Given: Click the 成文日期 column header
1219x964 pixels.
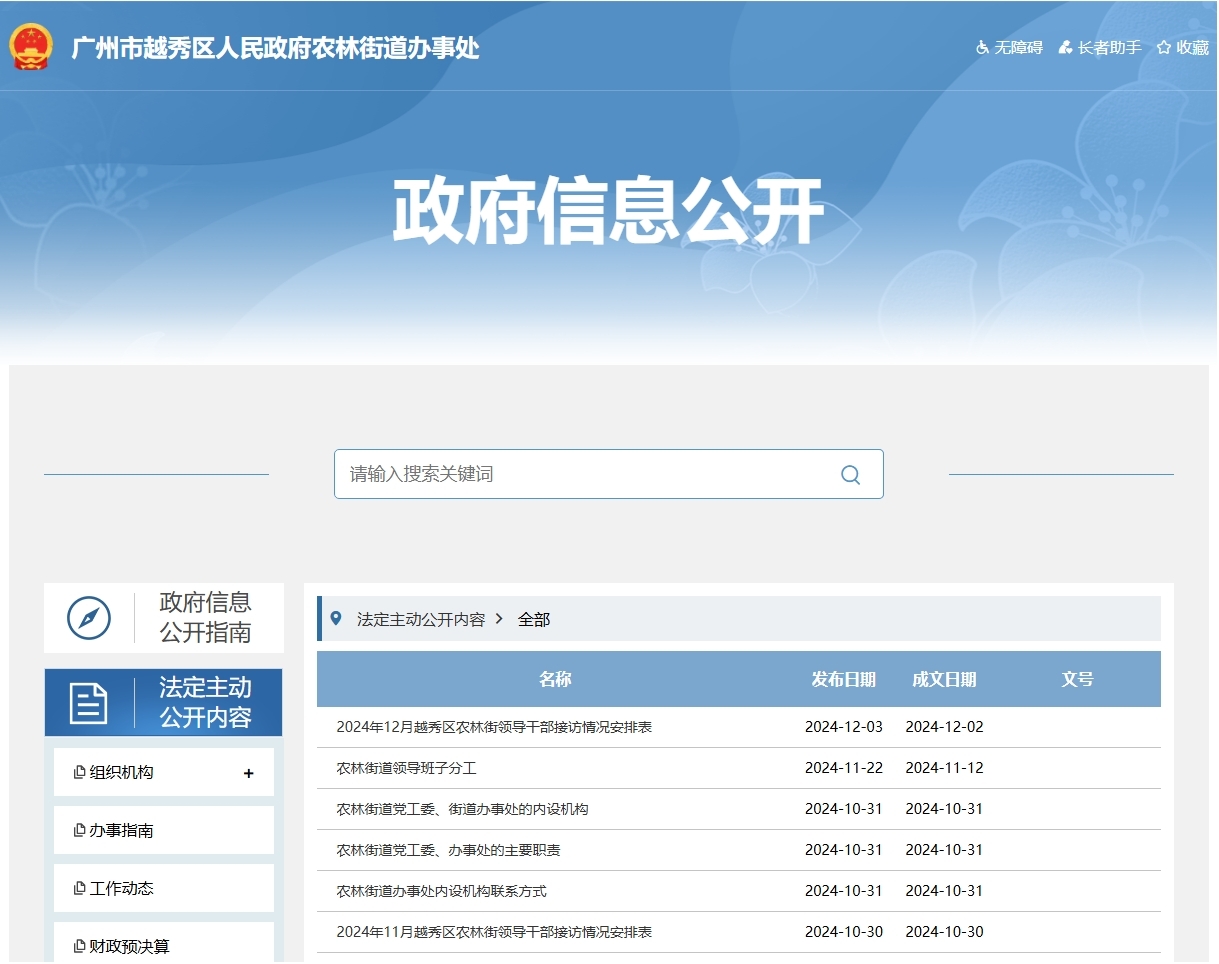Looking at the screenshot, I should [x=944, y=679].
